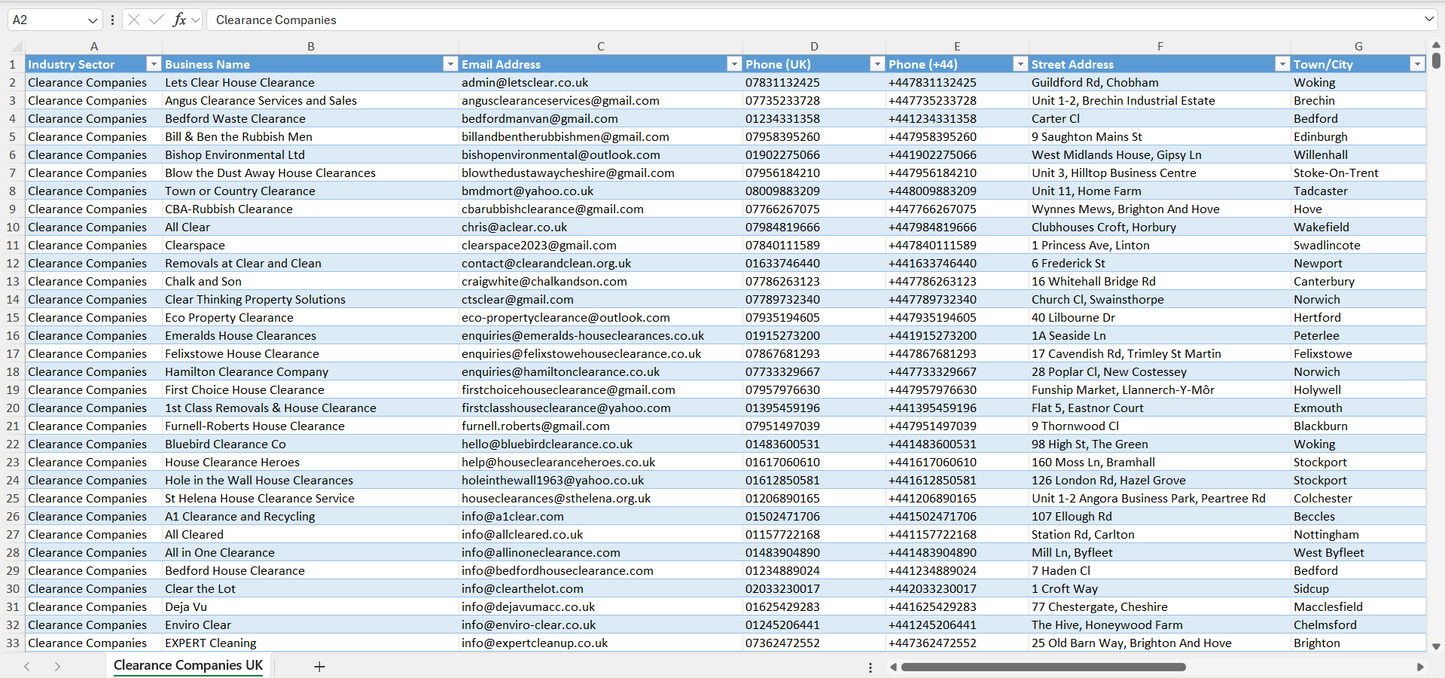Select town Felixstowe
The image size is (1445, 678).
[x=1359, y=354]
